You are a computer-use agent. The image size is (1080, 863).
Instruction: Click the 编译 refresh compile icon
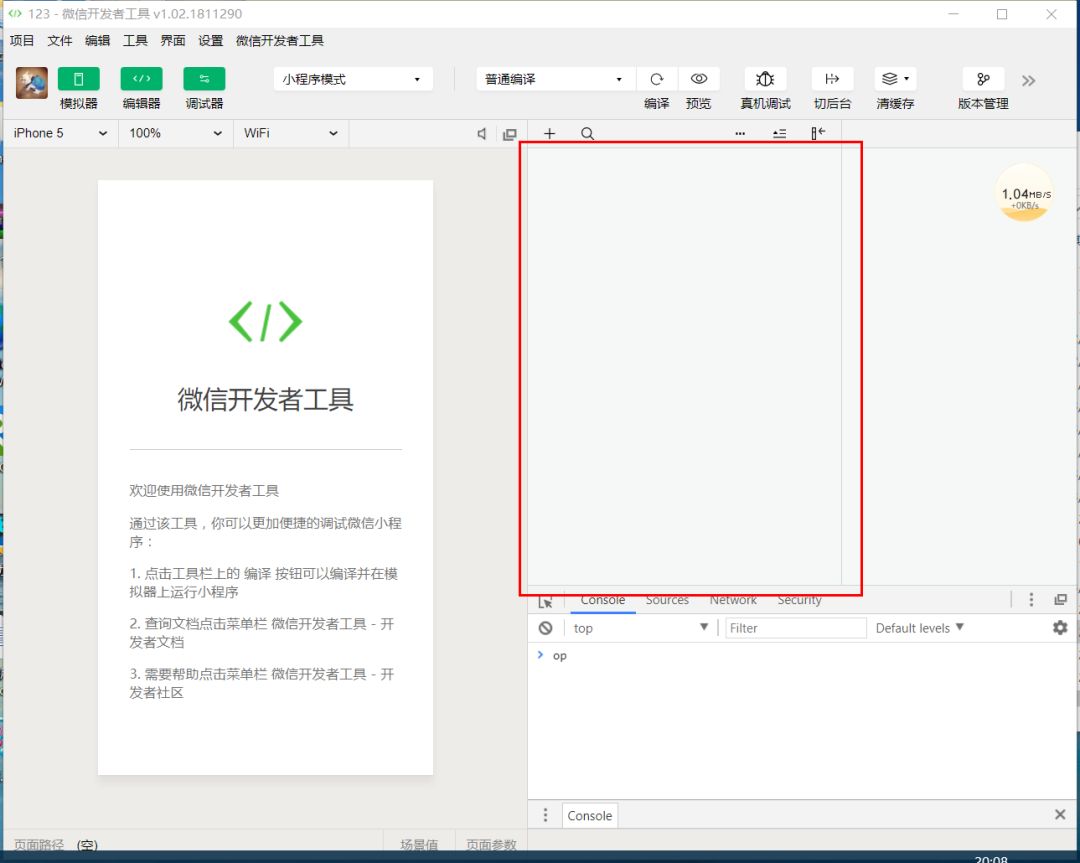point(656,79)
